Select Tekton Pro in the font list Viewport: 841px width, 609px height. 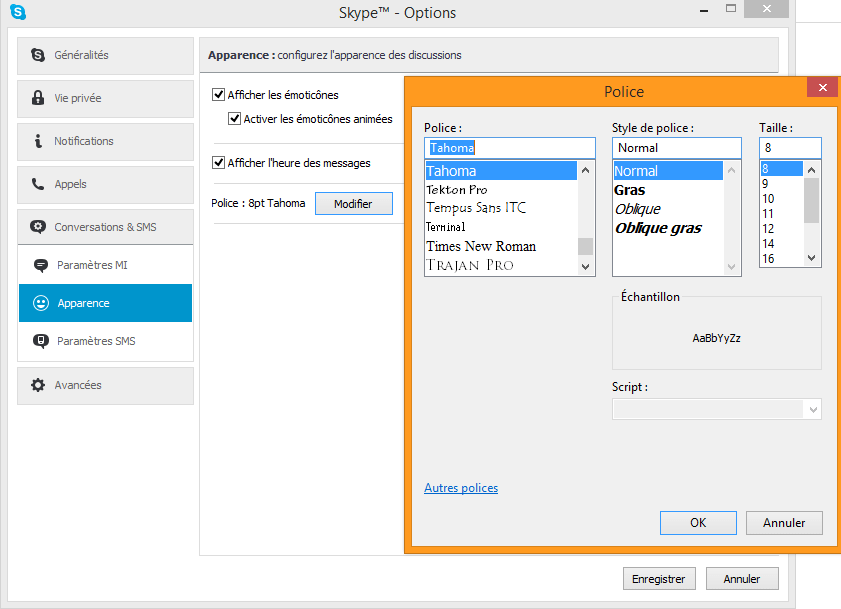click(501, 189)
